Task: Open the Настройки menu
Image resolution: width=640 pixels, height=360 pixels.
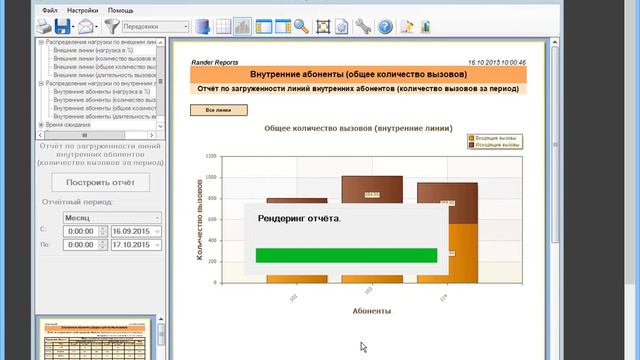Action: [x=82, y=10]
